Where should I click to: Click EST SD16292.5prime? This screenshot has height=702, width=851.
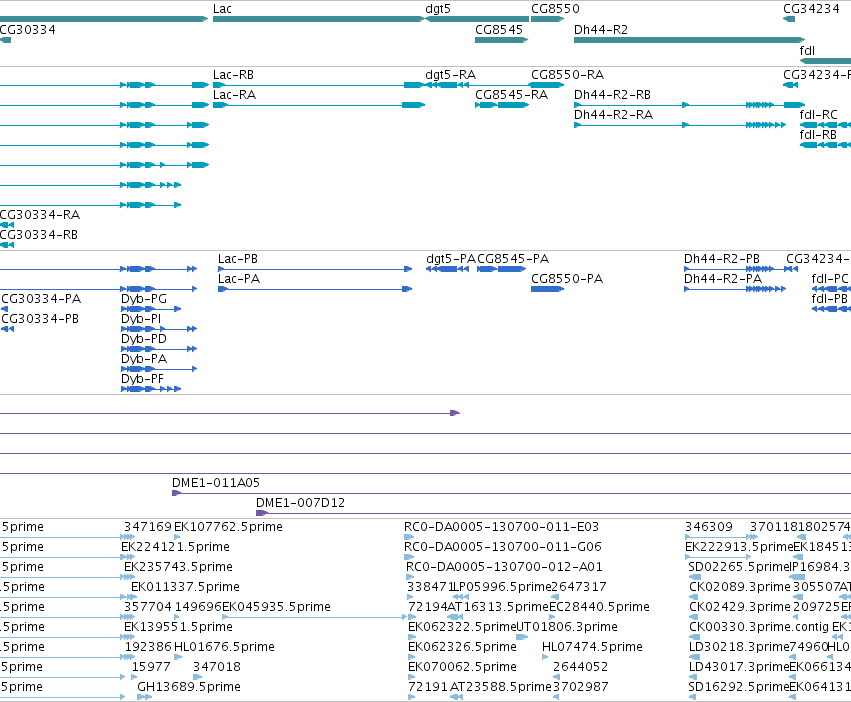tap(739, 687)
